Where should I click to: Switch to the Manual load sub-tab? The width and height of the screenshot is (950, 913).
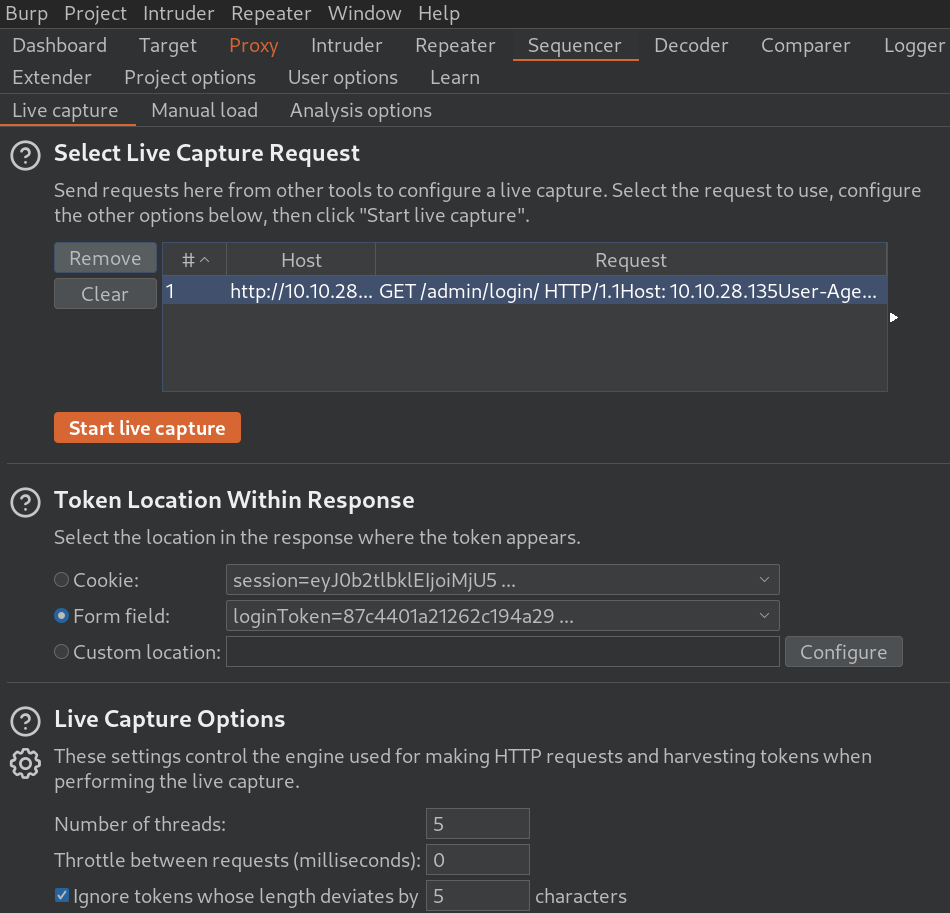[x=205, y=110]
